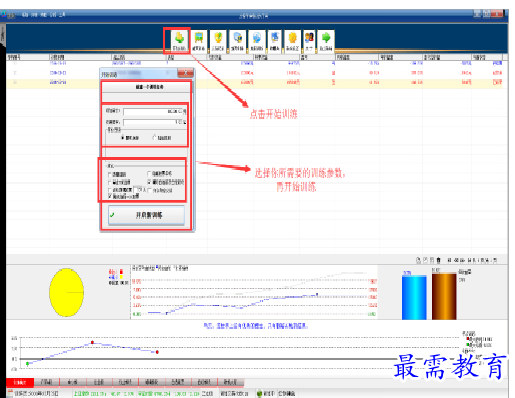The height and width of the screenshot is (398, 515).
Task: Click the first amount input field in the dialog
Action: pyautogui.click(x=152, y=111)
